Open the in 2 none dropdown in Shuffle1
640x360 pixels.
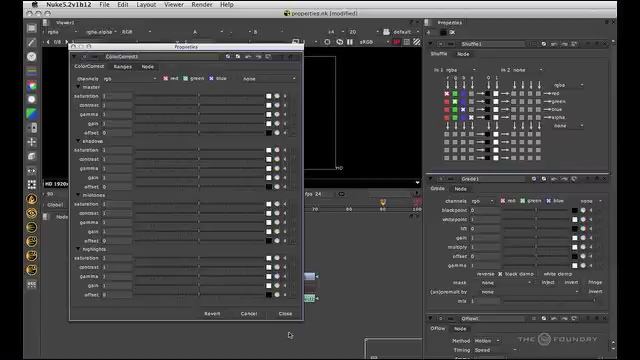click(528, 70)
